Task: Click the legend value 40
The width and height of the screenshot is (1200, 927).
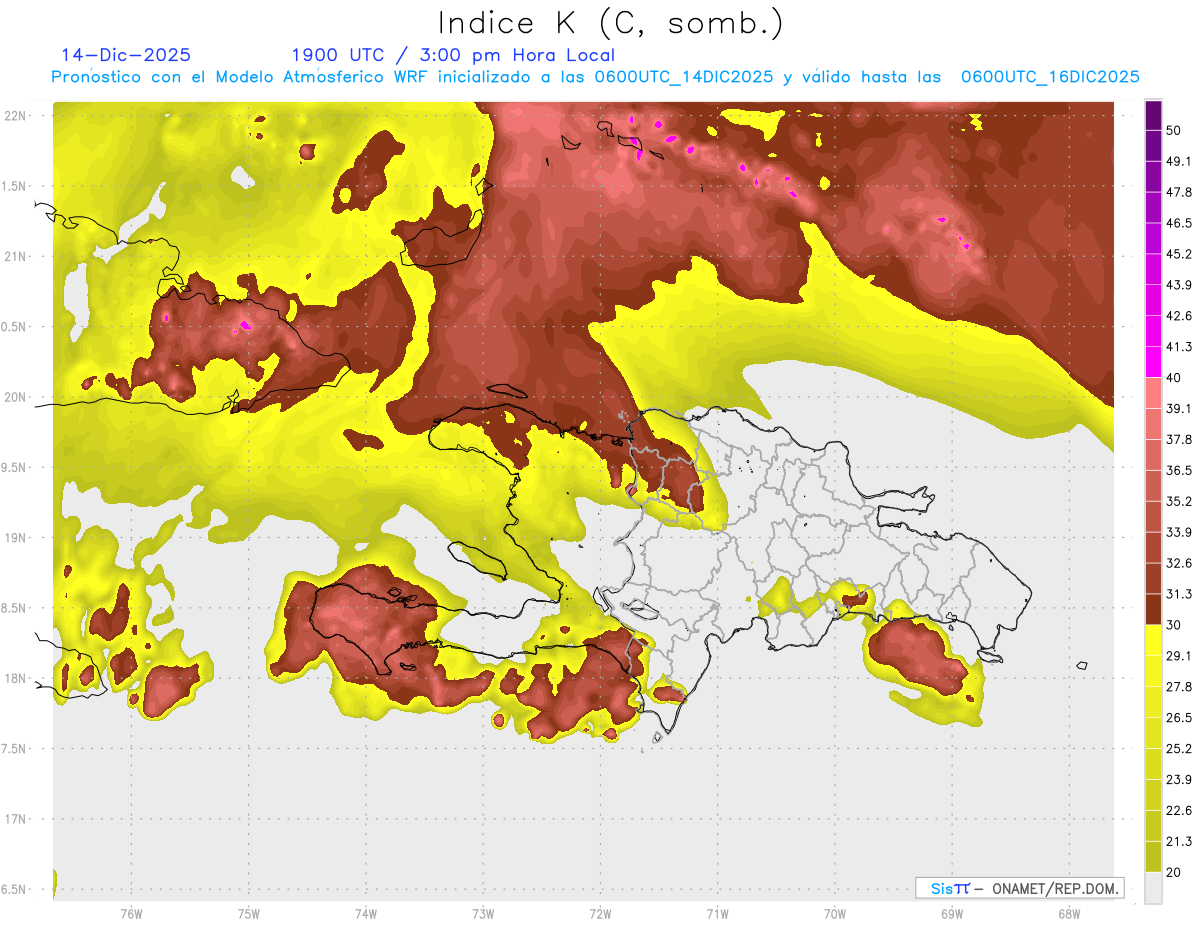Action: coord(1173,378)
